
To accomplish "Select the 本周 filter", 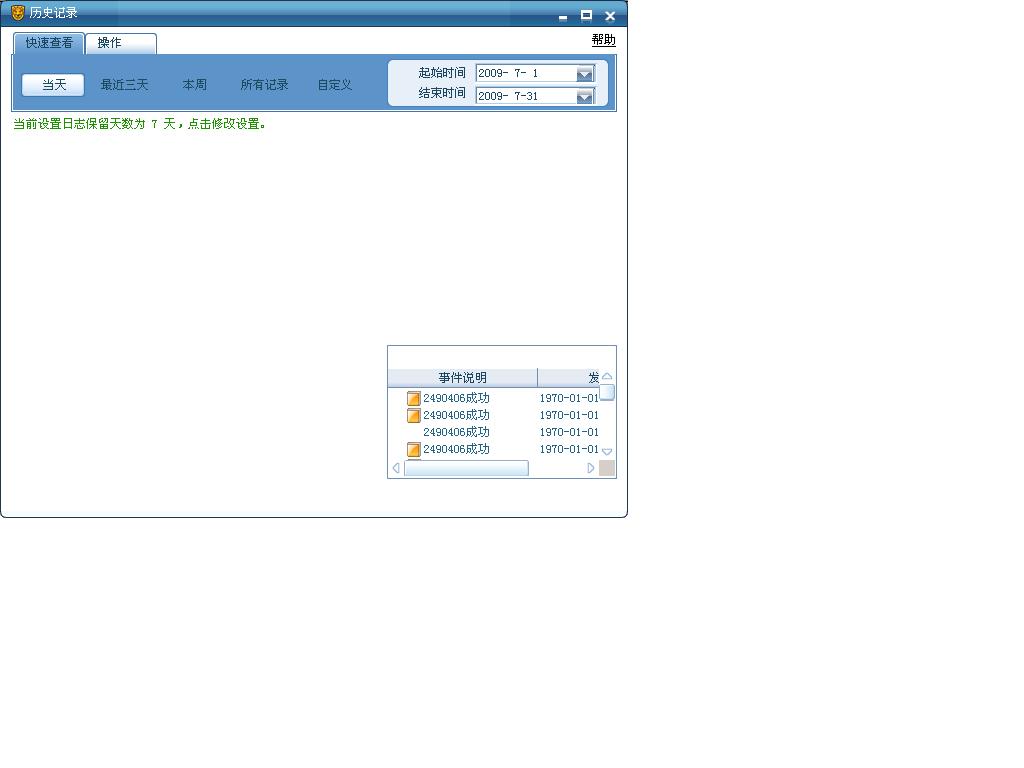I will coord(195,85).
